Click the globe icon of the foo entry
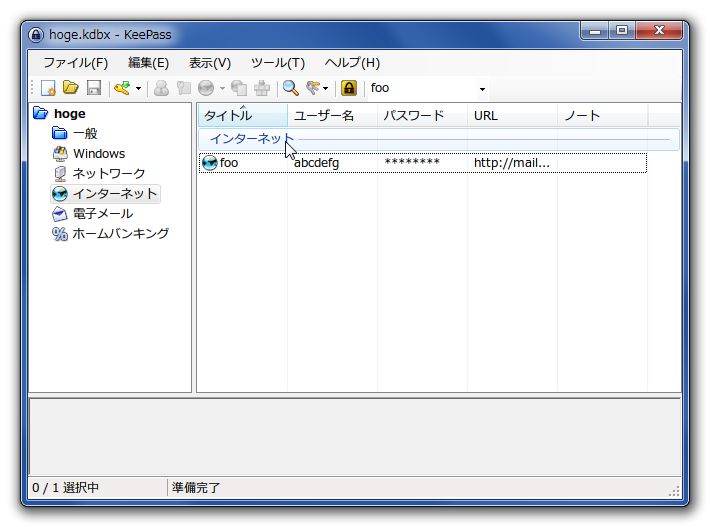 [x=209, y=163]
